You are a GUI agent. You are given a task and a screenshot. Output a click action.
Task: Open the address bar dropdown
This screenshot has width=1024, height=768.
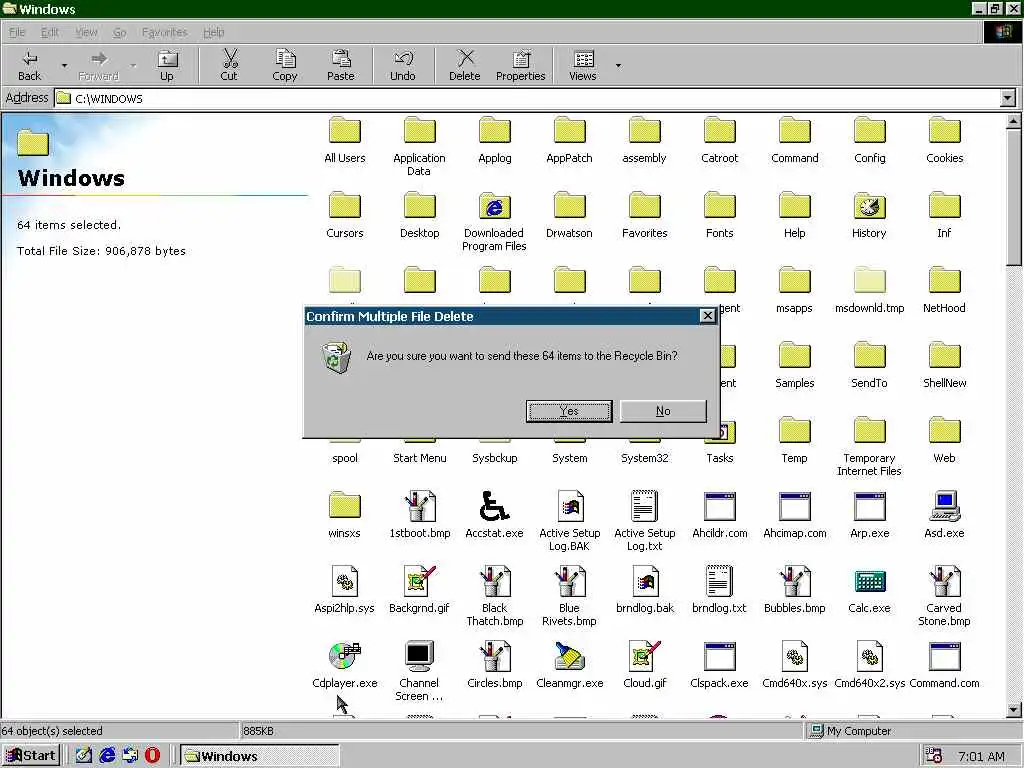tap(1008, 99)
